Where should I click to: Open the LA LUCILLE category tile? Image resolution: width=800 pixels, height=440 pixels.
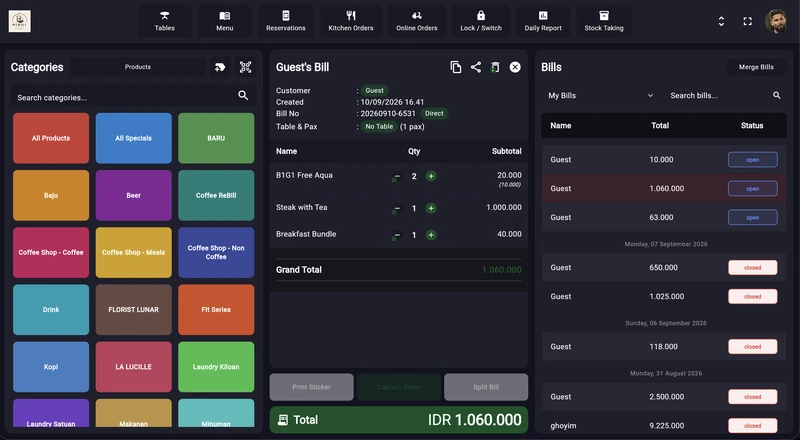coord(133,366)
